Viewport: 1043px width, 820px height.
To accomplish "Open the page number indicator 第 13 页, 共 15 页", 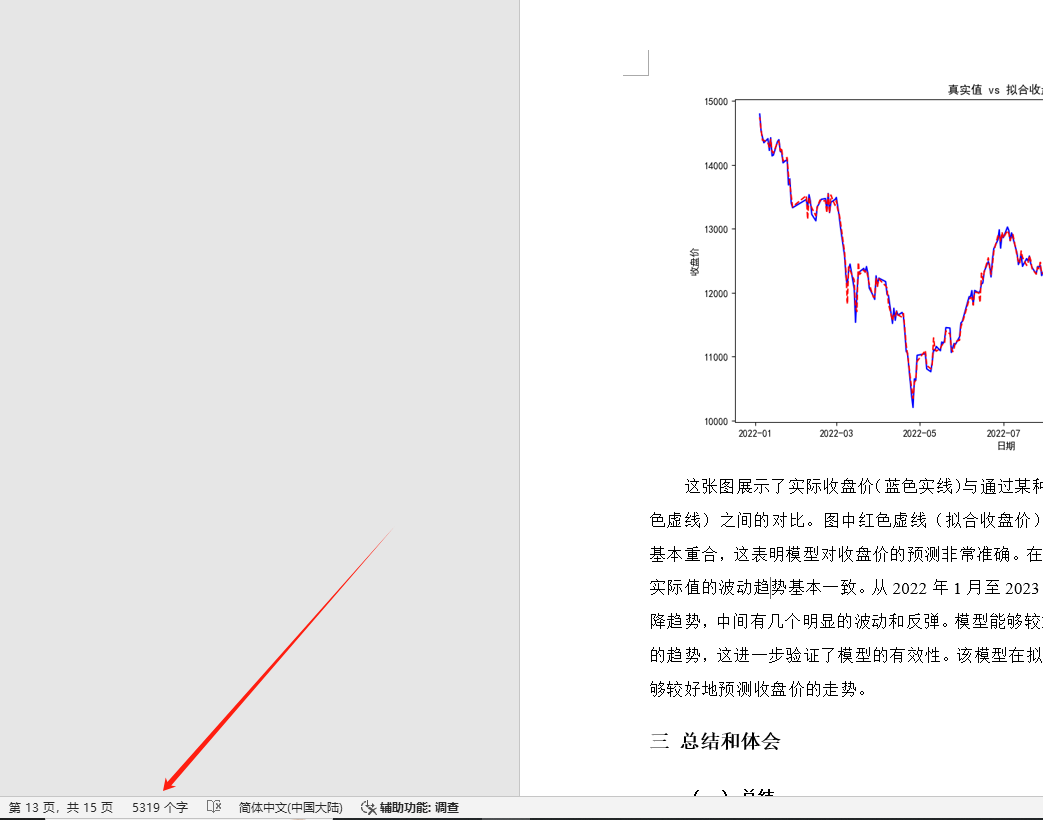I will click(x=61, y=807).
